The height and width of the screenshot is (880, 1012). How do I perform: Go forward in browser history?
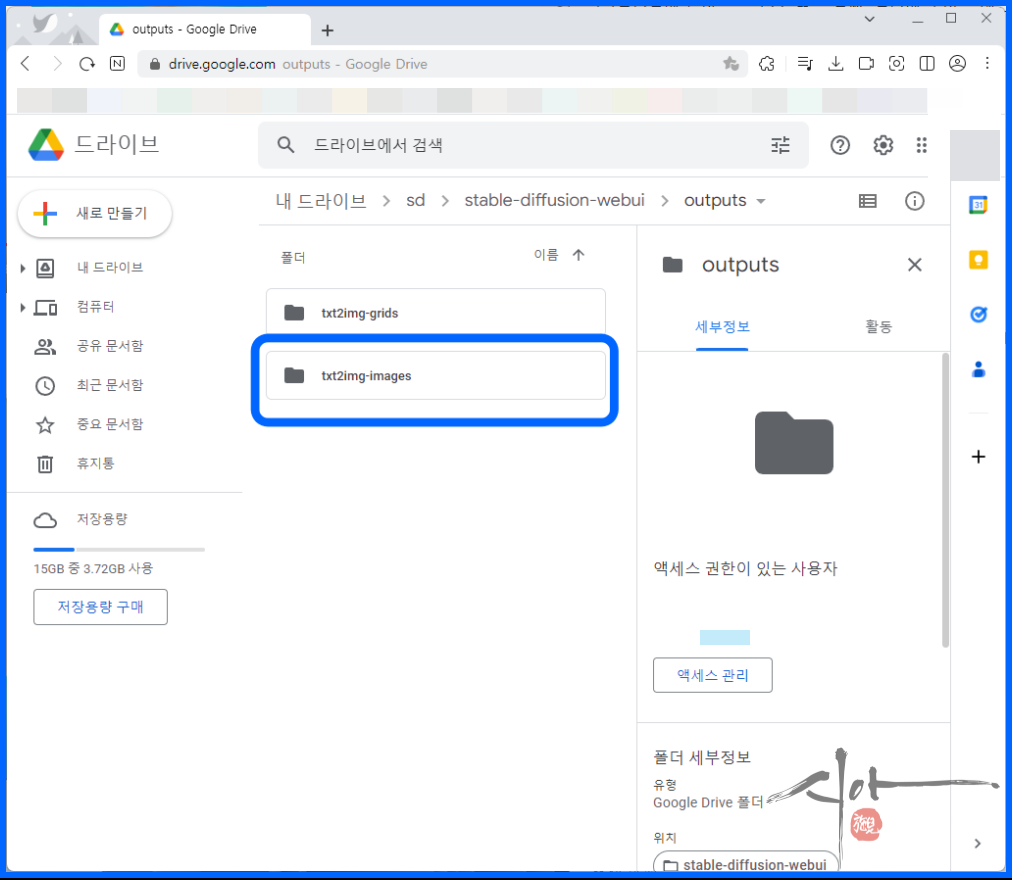tap(57, 64)
